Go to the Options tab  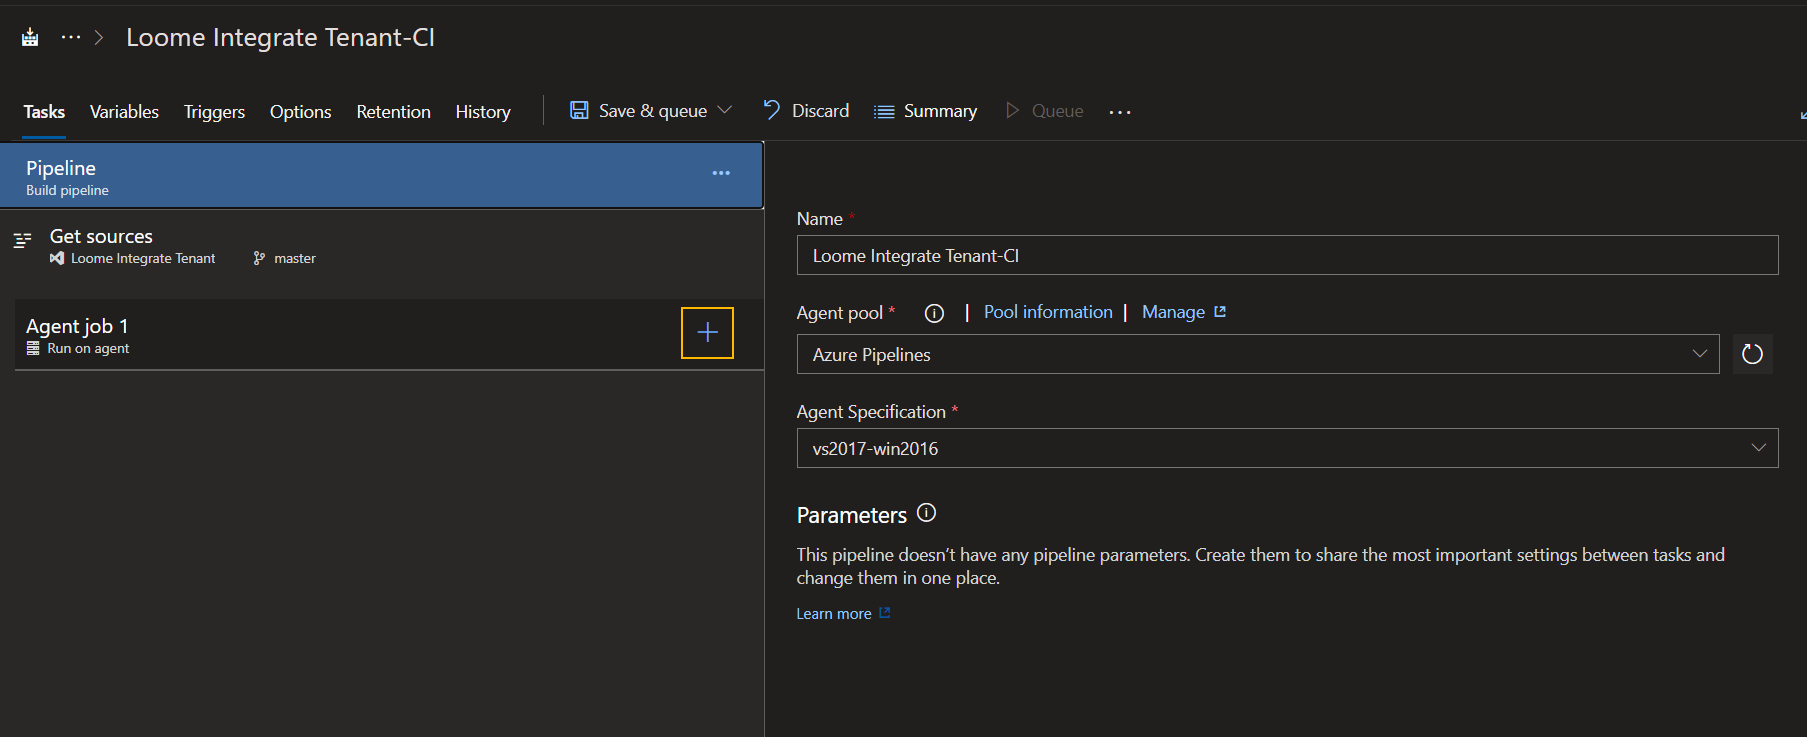point(300,111)
